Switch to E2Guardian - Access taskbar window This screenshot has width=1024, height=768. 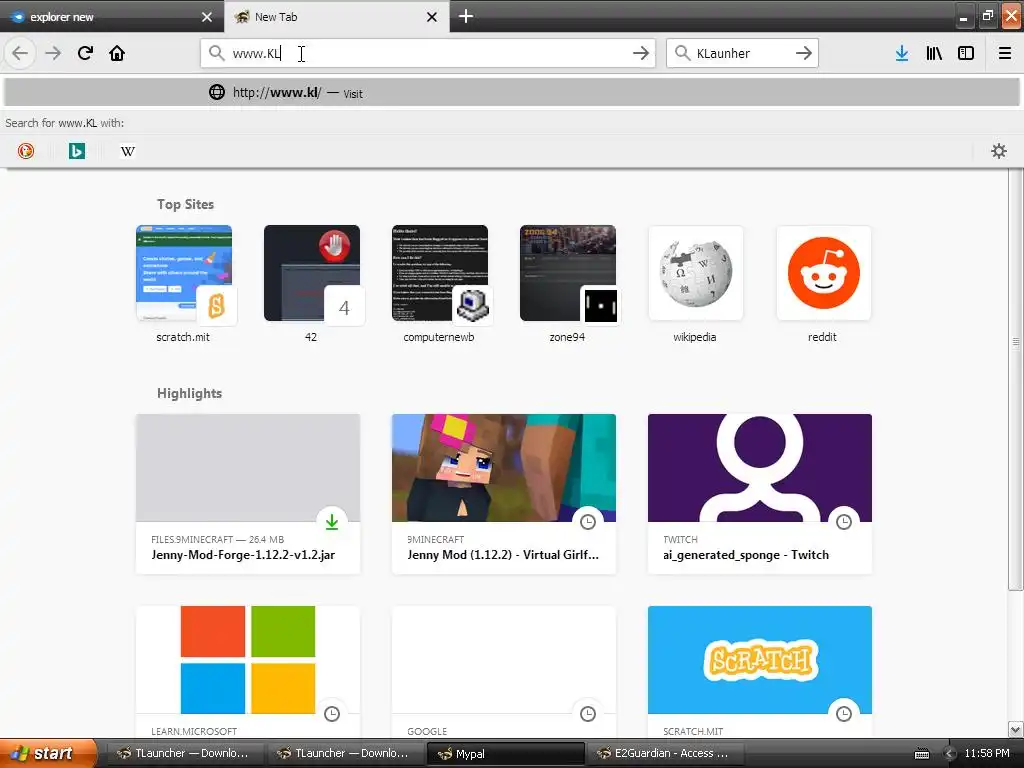pyautogui.click(x=665, y=754)
